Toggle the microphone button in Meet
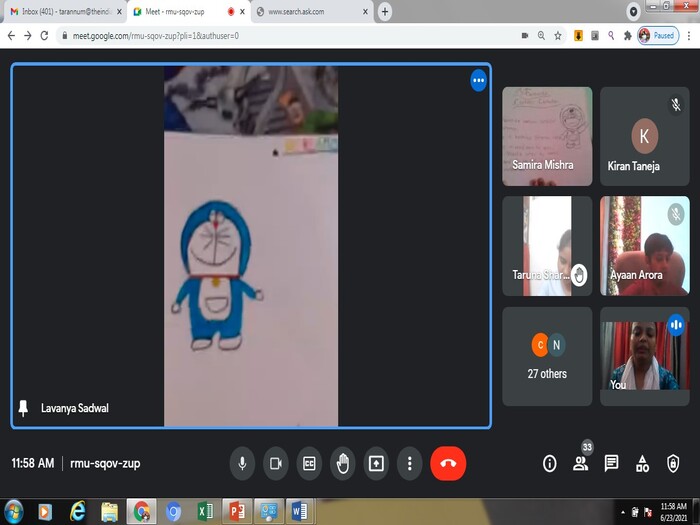The height and width of the screenshot is (525, 700). tap(242, 463)
